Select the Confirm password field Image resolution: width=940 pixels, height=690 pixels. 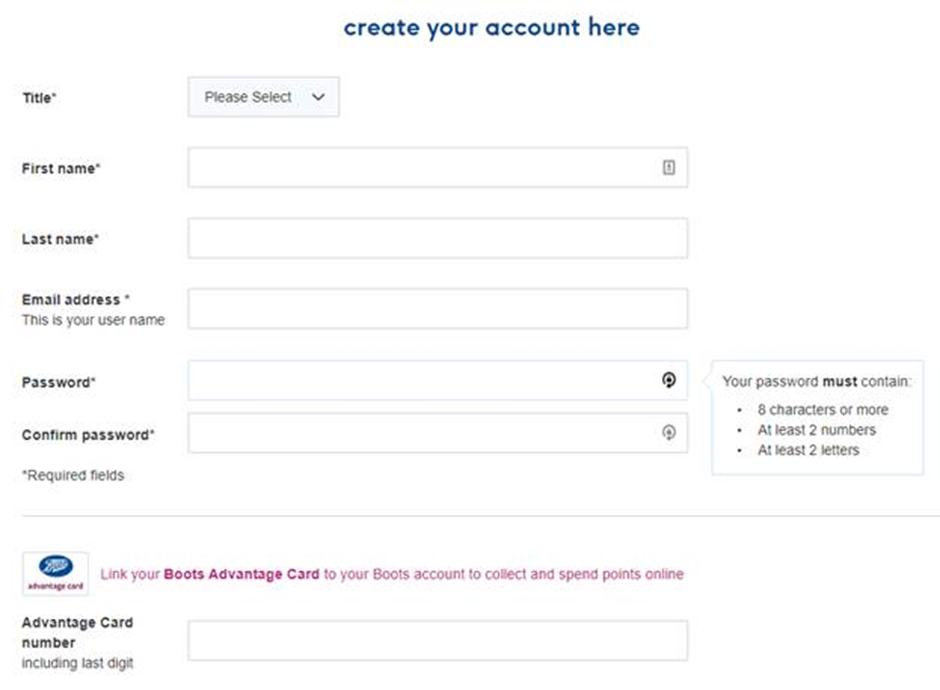pos(438,432)
